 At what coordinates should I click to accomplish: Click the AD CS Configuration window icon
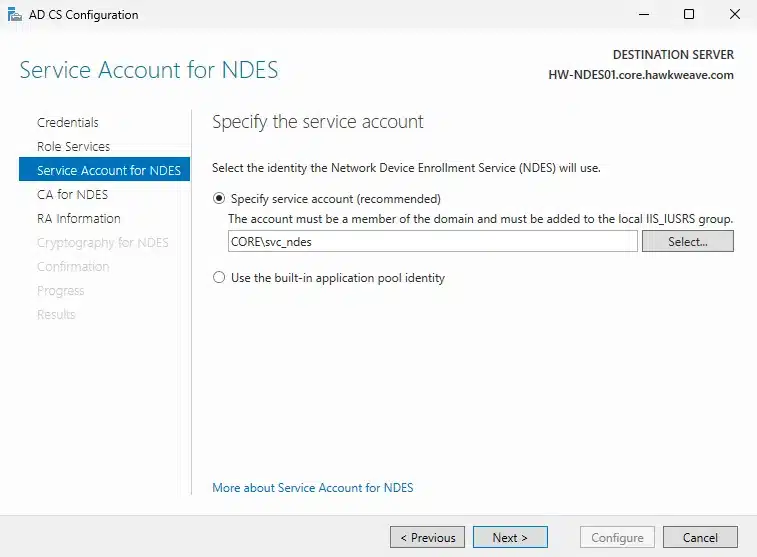tap(12, 15)
